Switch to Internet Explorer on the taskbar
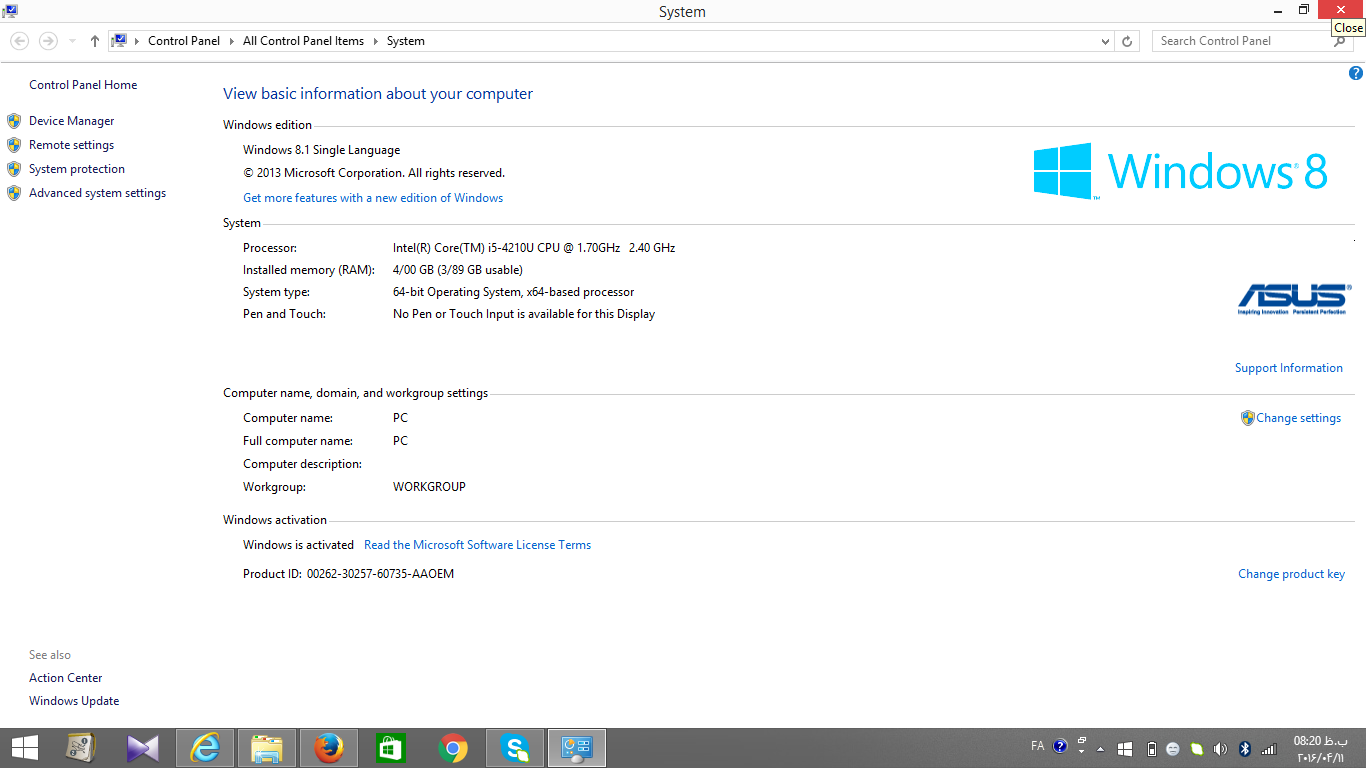Screen dimensions: 1366x768 pos(205,748)
